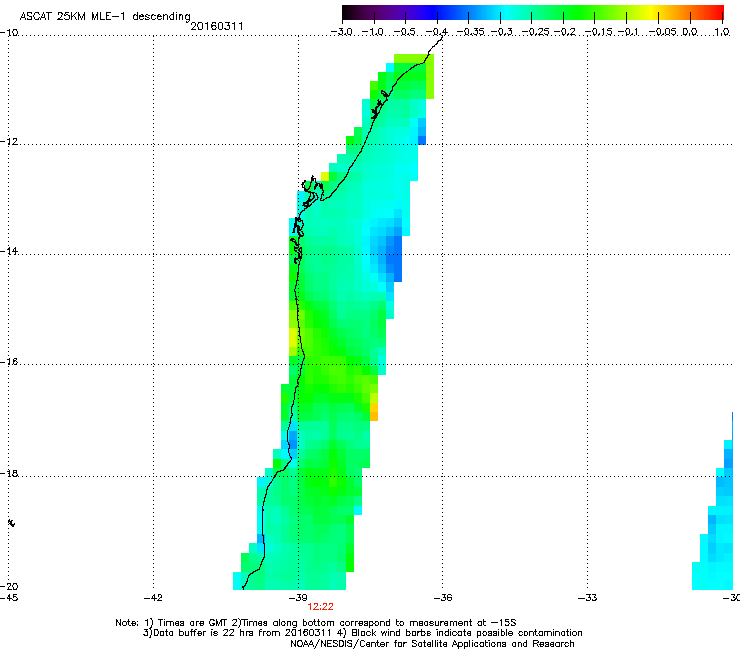This screenshot has width=740, height=650.
Task: Click the -1.0 color scale label
Action: point(373,32)
